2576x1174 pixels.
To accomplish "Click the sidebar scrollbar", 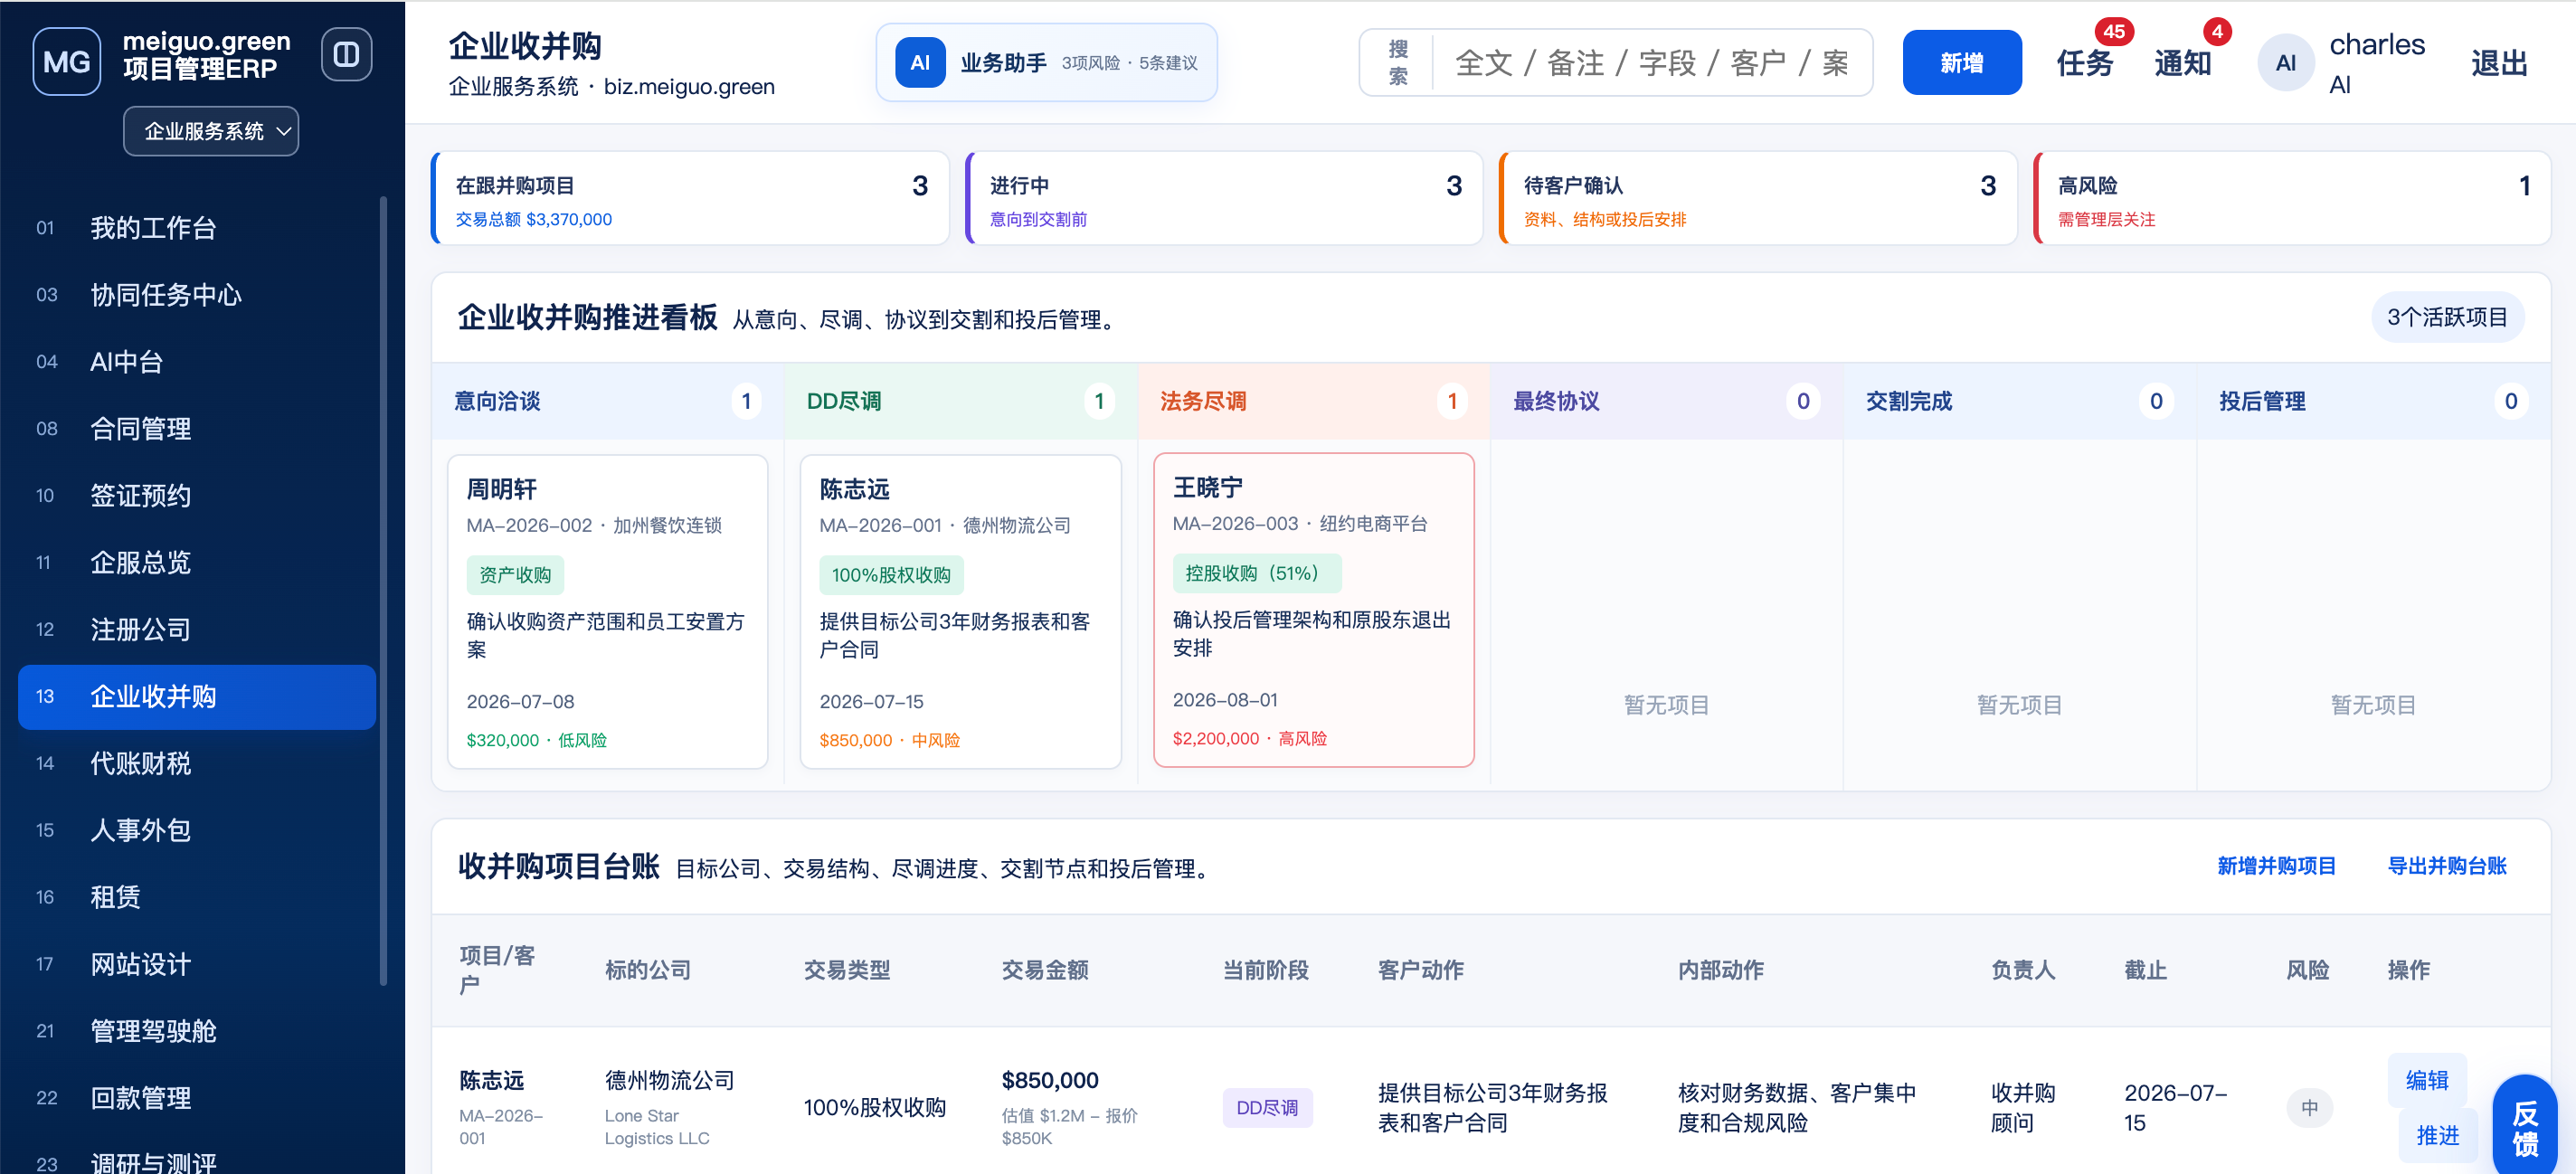I will click(383, 590).
